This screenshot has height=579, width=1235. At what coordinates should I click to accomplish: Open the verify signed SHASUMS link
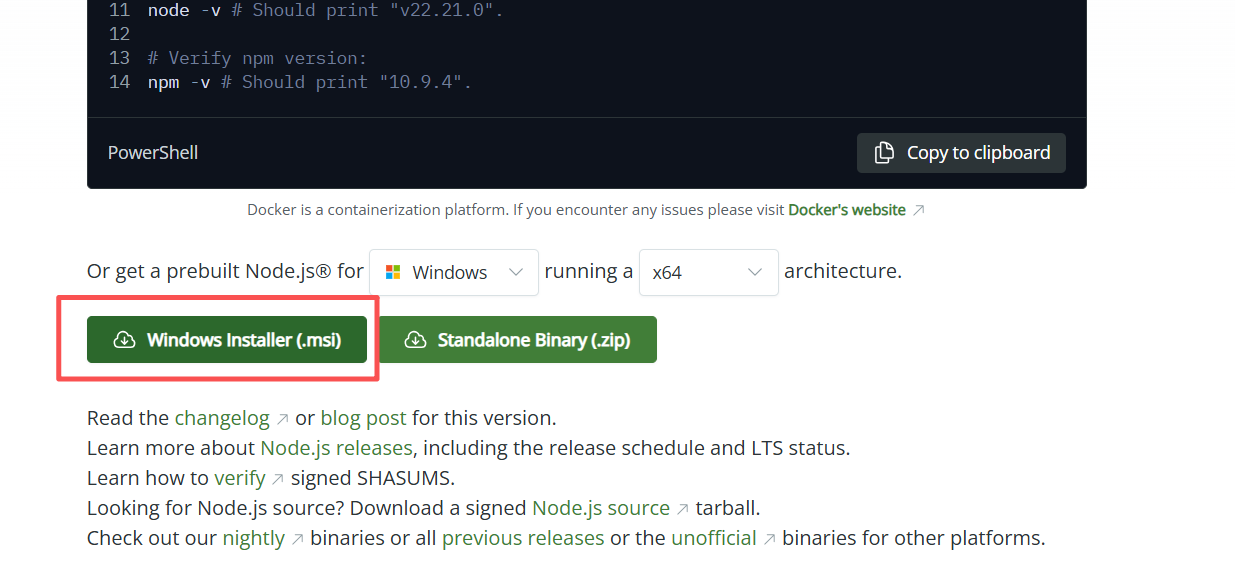240,478
